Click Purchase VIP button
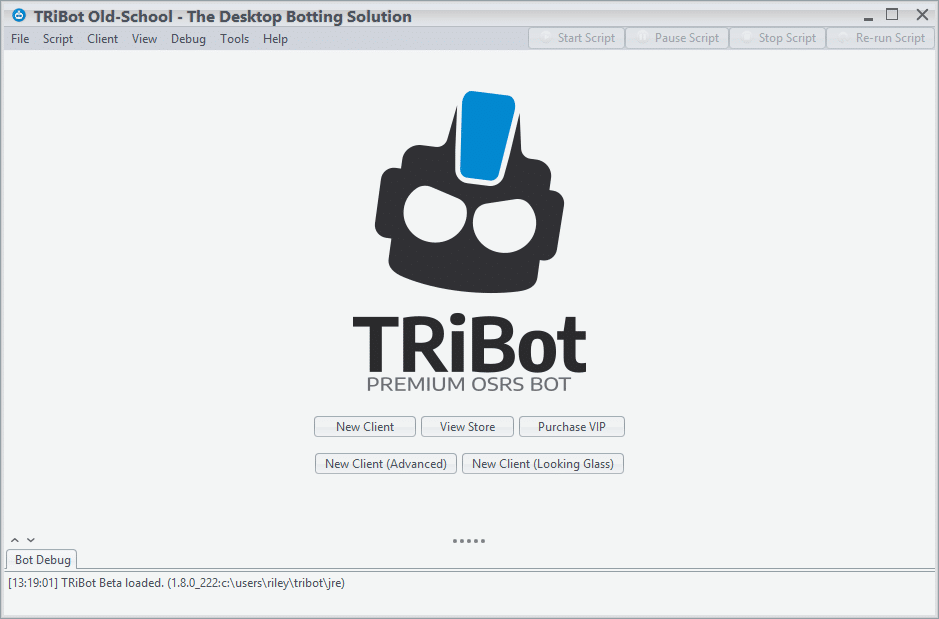This screenshot has height=619, width=939. (572, 427)
